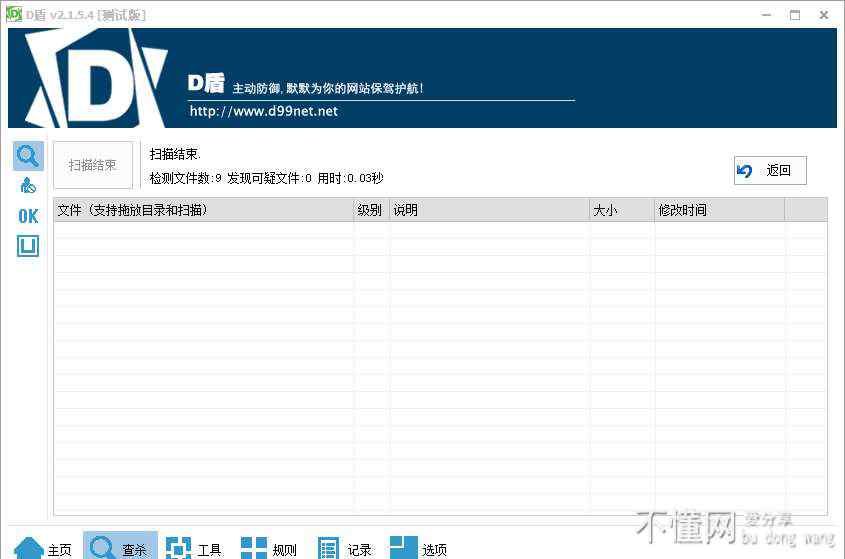This screenshot has height=559, width=845.
Task: Sort by the 文件 column header
Action: 204,210
